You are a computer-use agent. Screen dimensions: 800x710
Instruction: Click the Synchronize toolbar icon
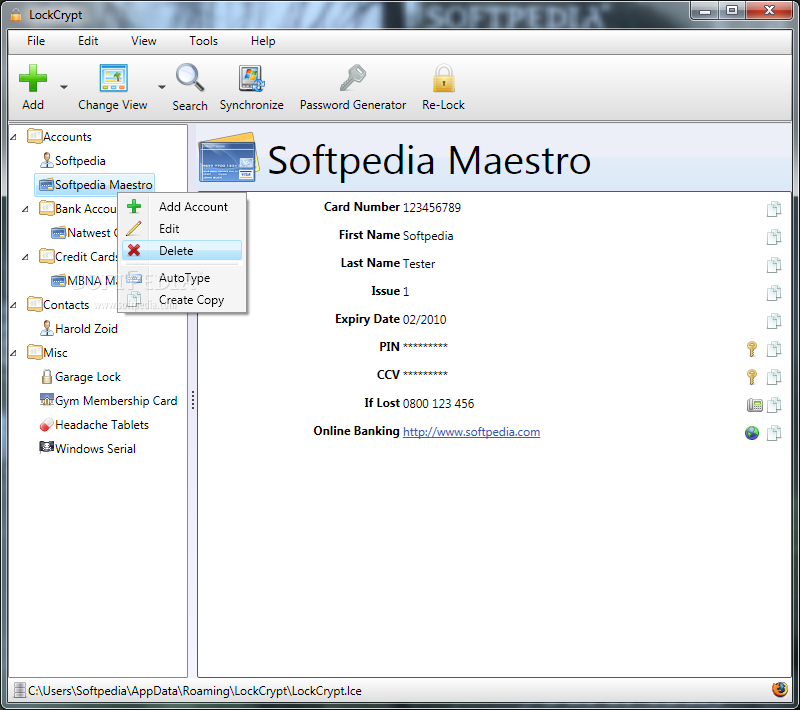tap(252, 78)
